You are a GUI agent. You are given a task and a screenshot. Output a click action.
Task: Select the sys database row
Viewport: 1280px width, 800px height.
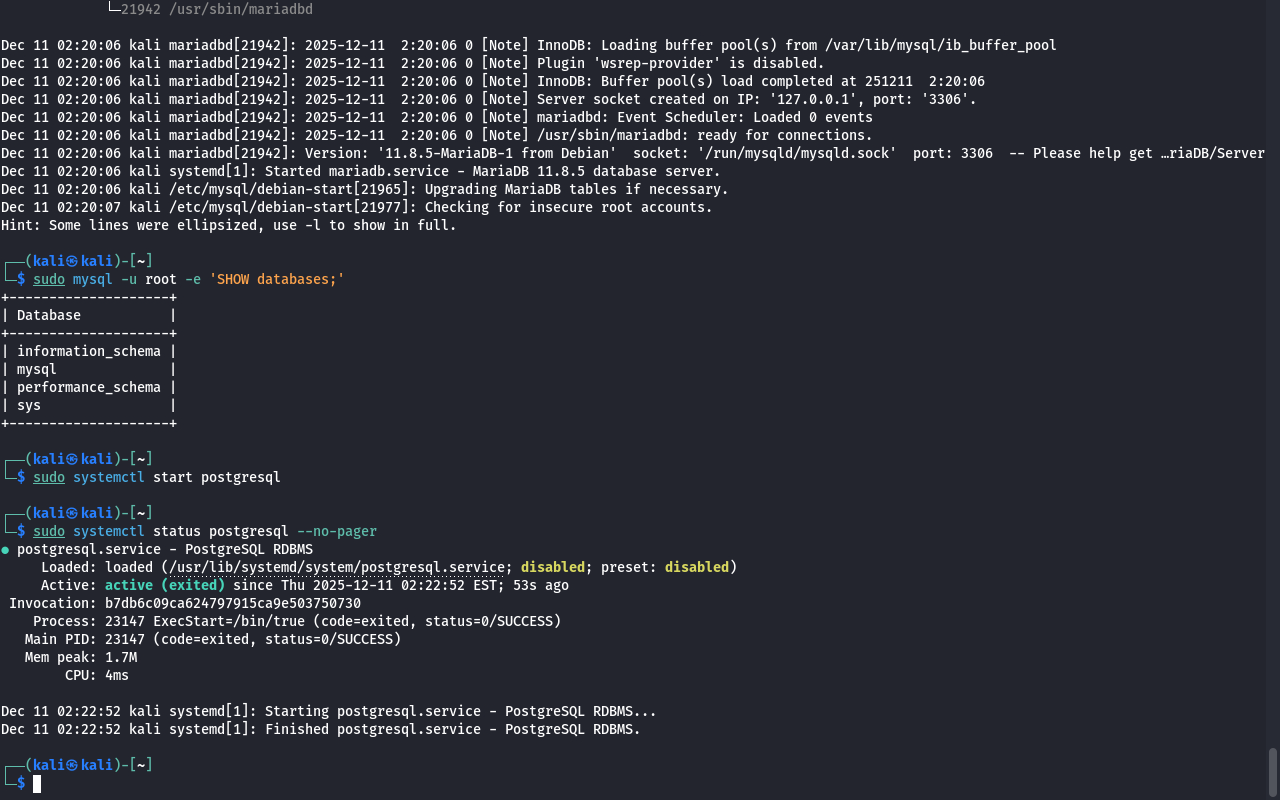(29, 405)
